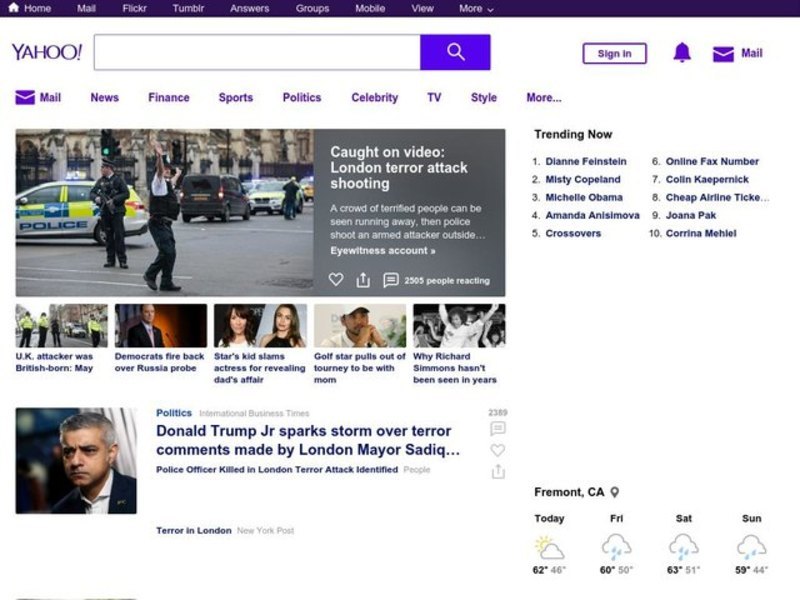Open comments on the featured video story
This screenshot has height=600, width=800.
(x=391, y=280)
